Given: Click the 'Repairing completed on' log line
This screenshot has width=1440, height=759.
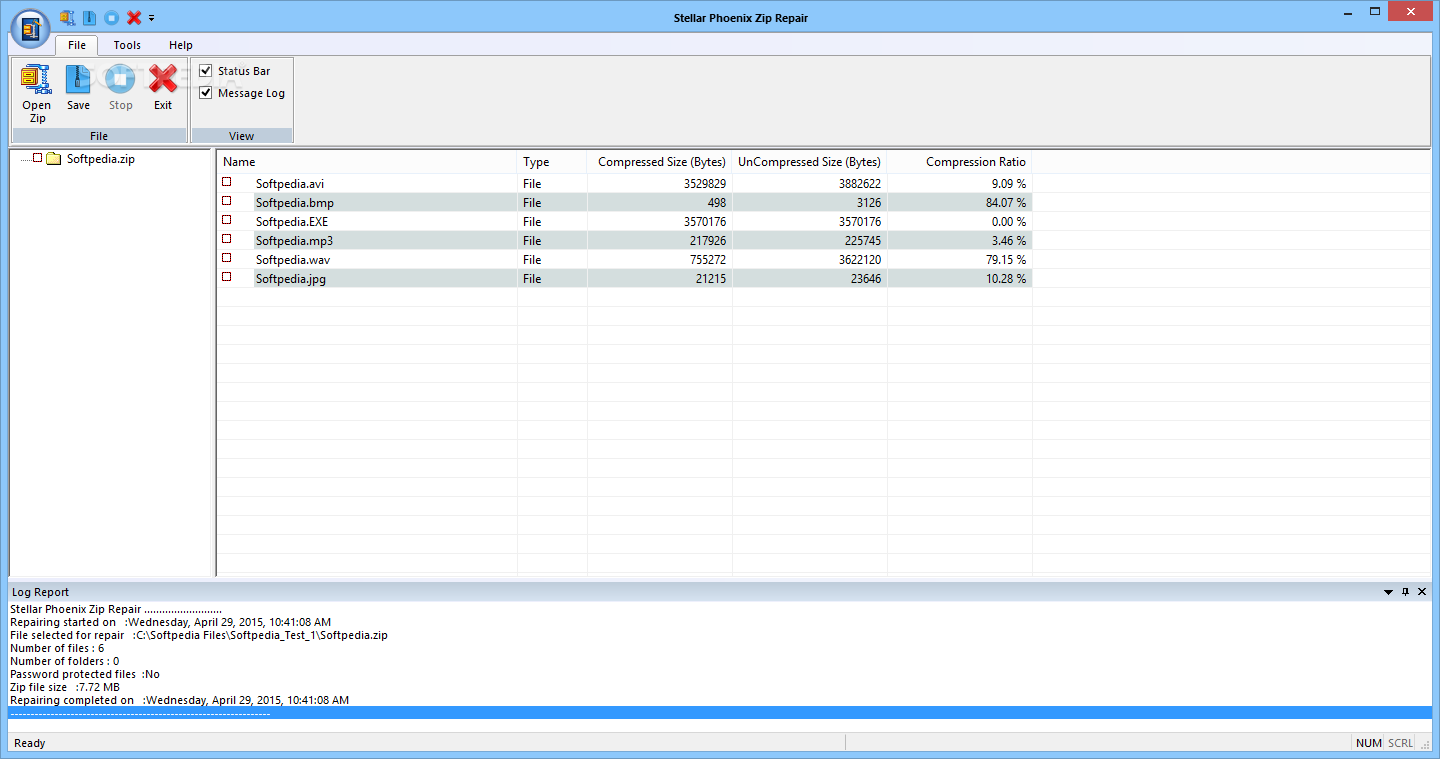Looking at the screenshot, I should point(180,700).
